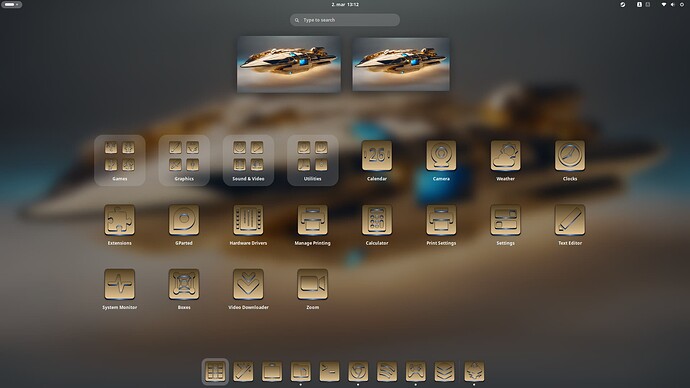
Task: Click the Type to search field
Action: point(345,20)
